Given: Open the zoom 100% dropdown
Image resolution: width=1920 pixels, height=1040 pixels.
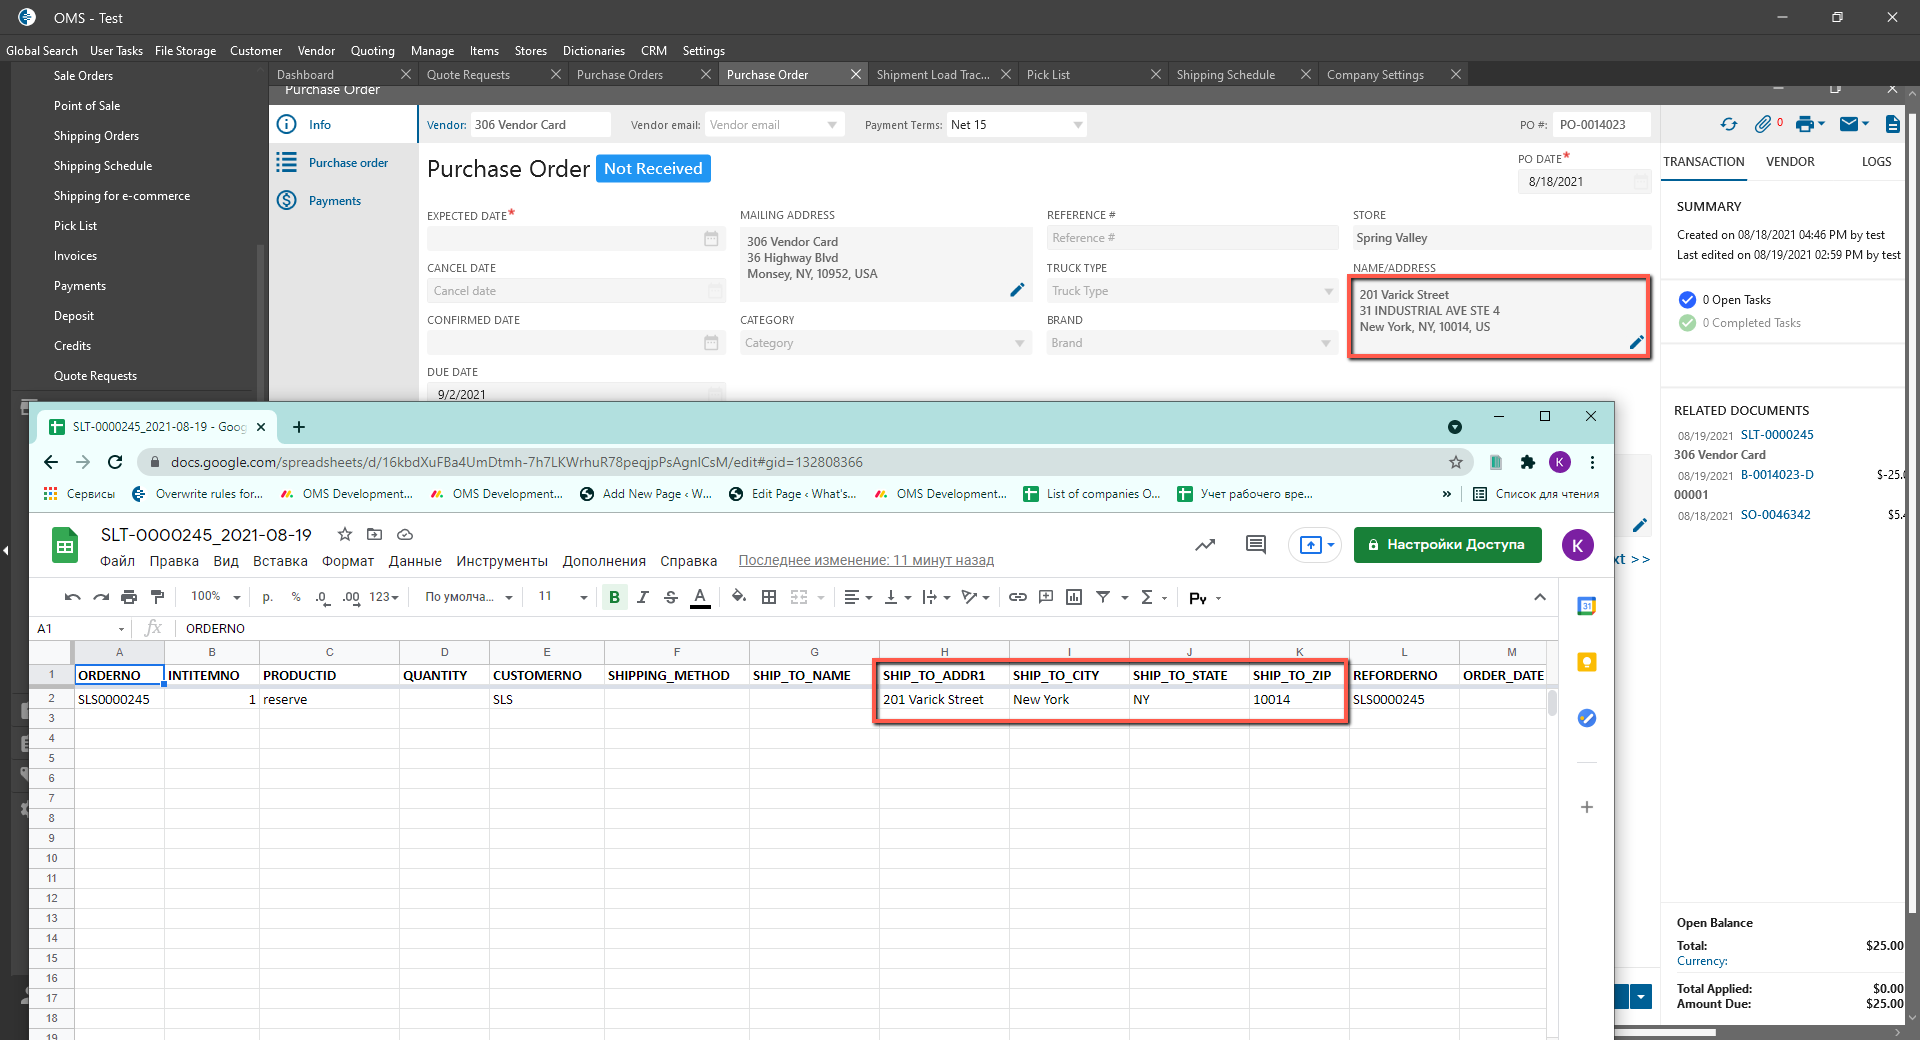Looking at the screenshot, I should pos(215,597).
